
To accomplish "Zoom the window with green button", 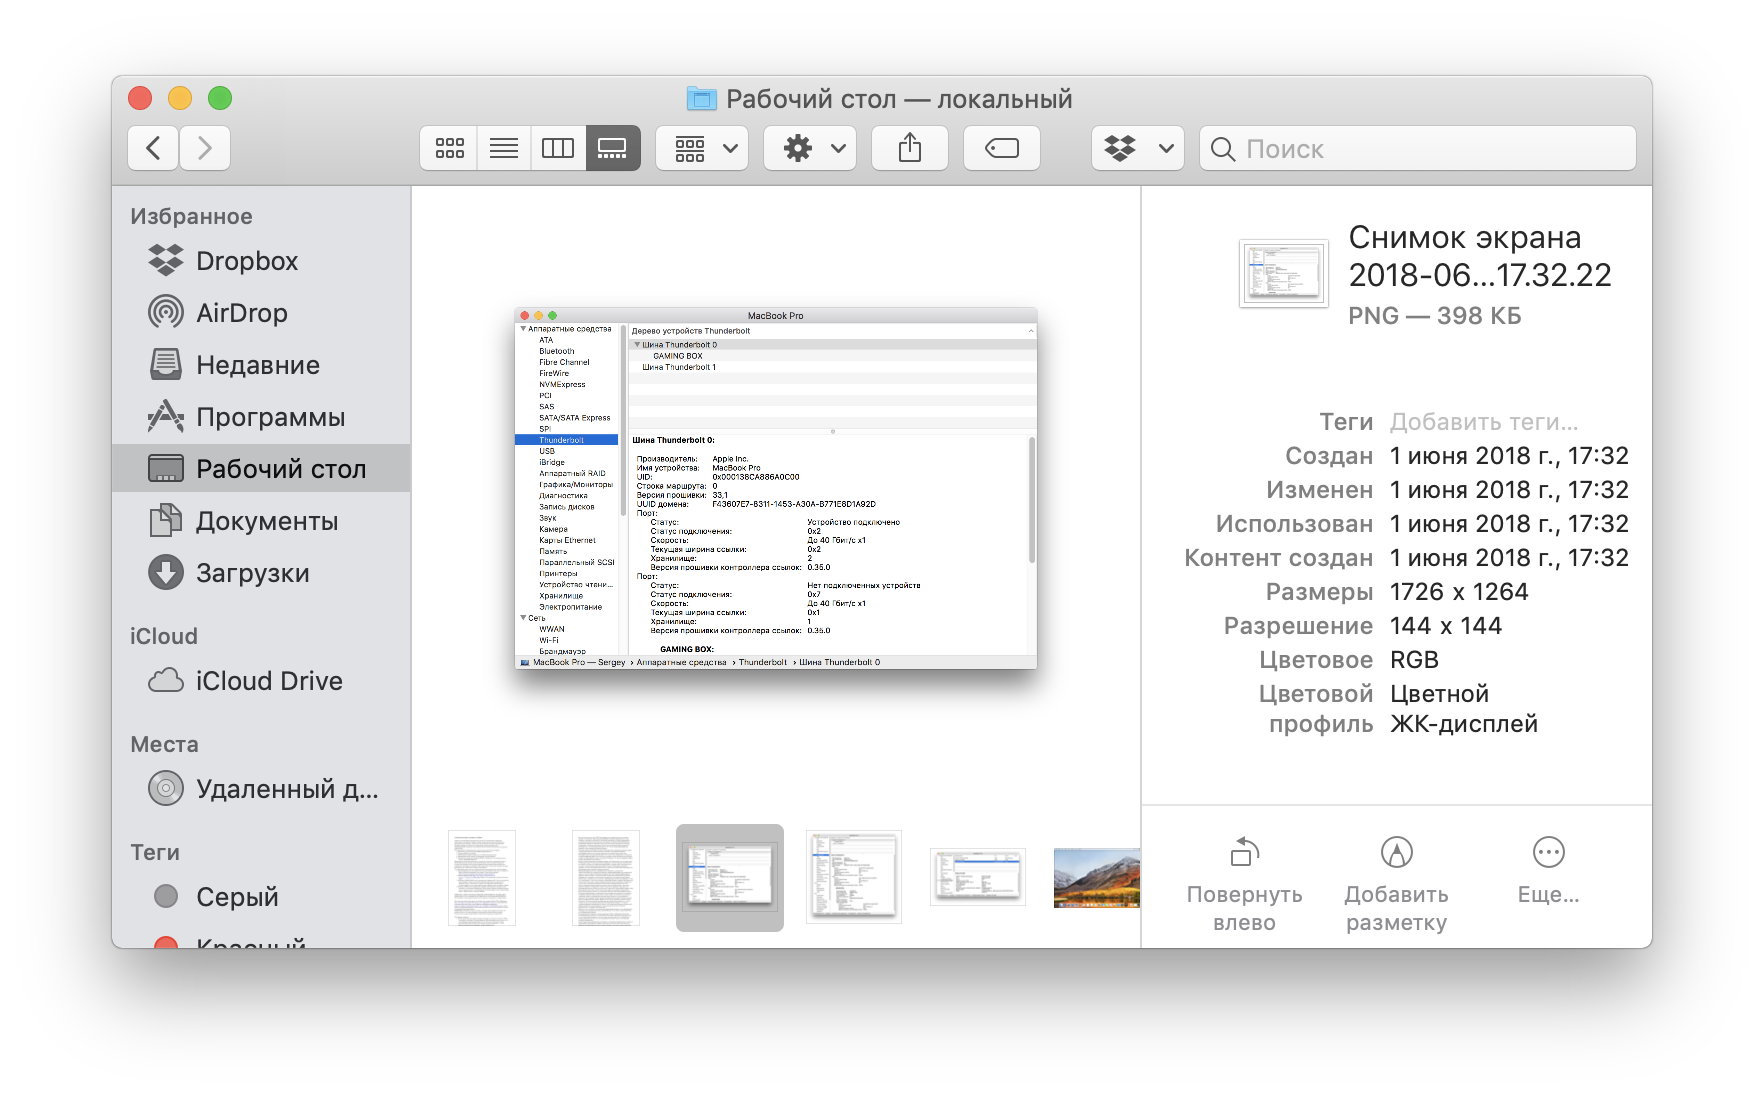I will click(220, 98).
